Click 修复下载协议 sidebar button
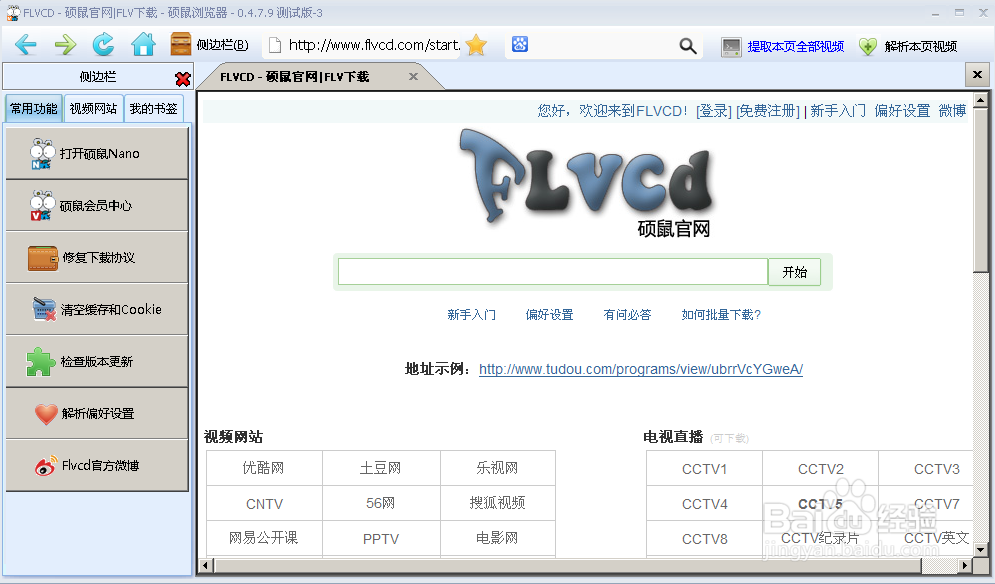This screenshot has height=584, width=995. (97, 257)
